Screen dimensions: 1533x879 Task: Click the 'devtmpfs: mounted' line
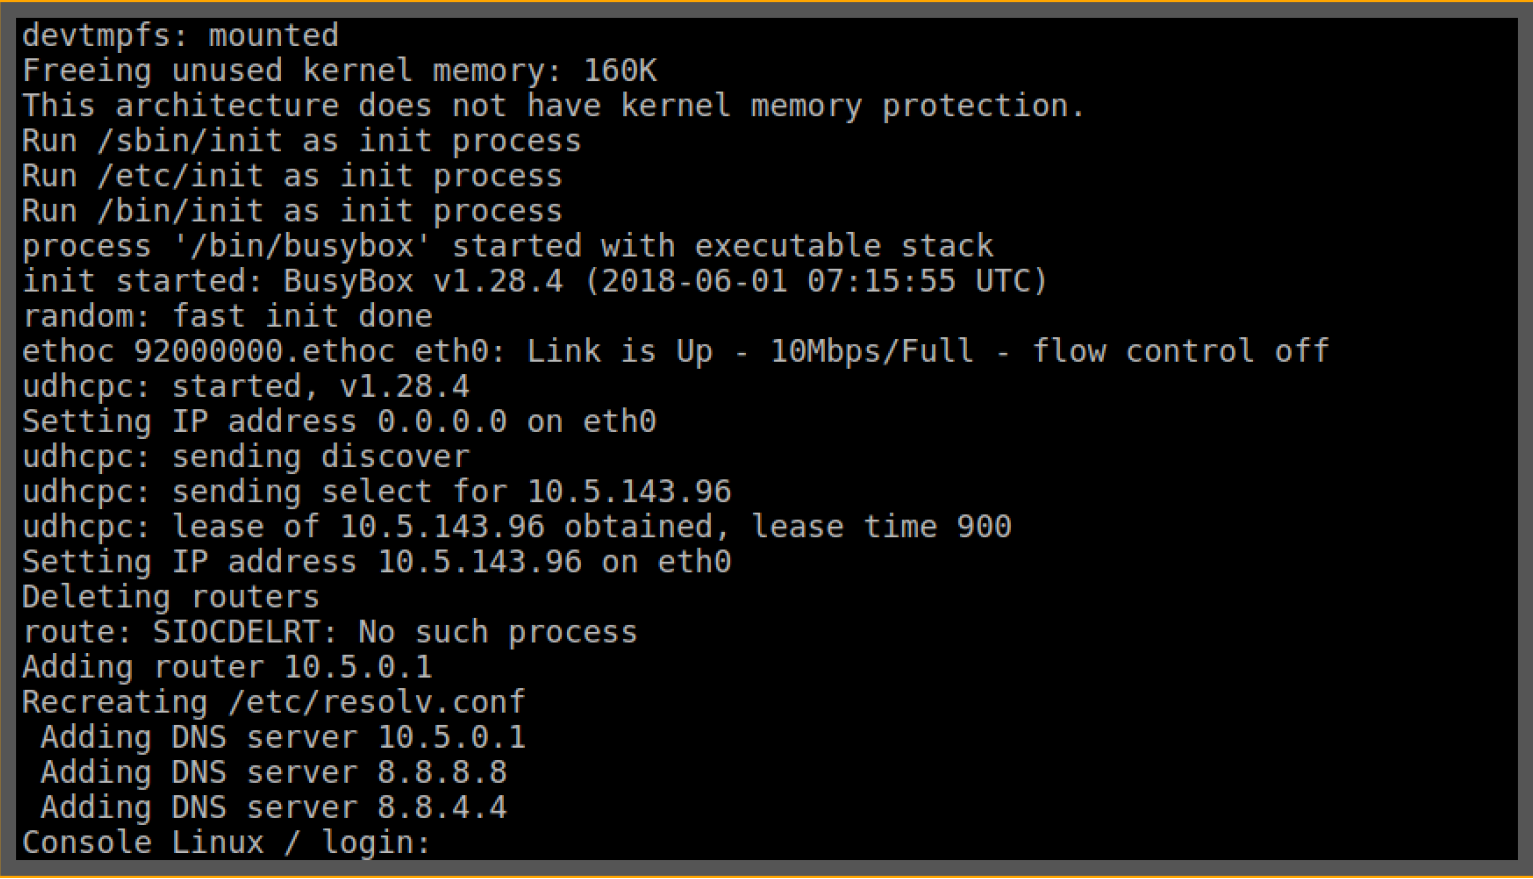180,36
